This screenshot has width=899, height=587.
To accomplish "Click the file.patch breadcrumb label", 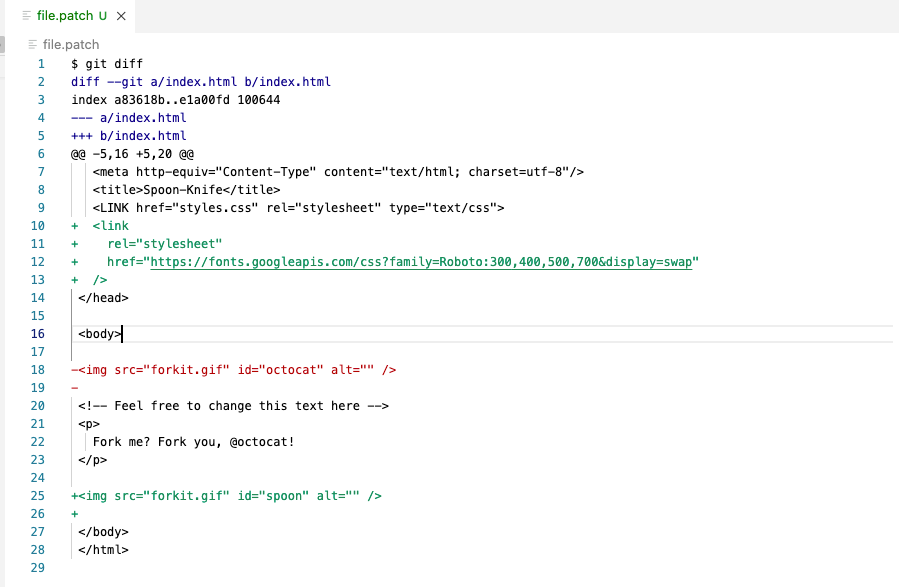I will point(71,45).
